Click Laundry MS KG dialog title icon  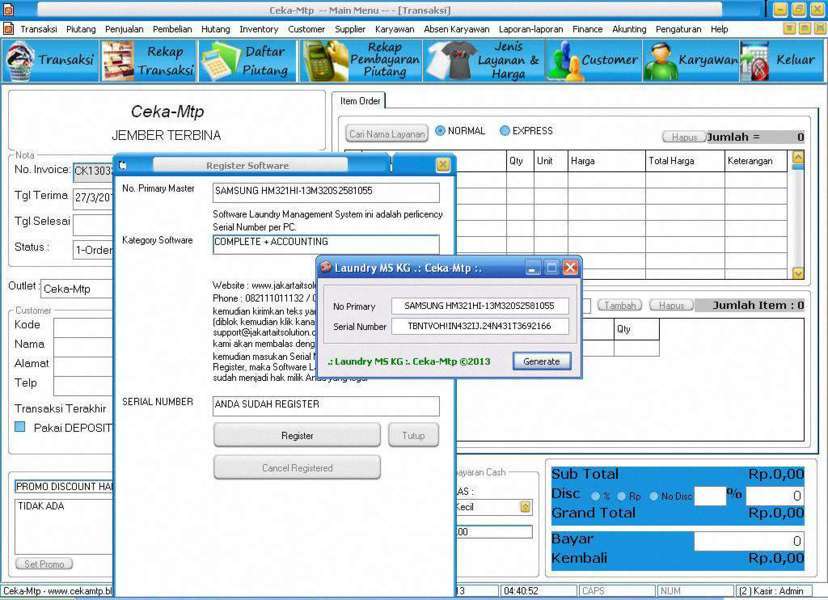[326, 266]
